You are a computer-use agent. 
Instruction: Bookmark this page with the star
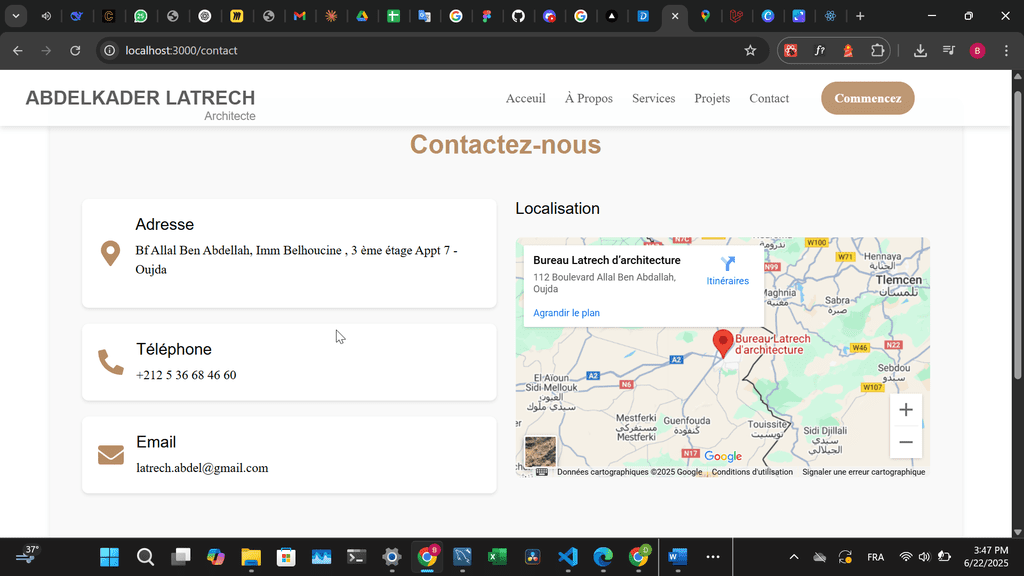coord(750,50)
